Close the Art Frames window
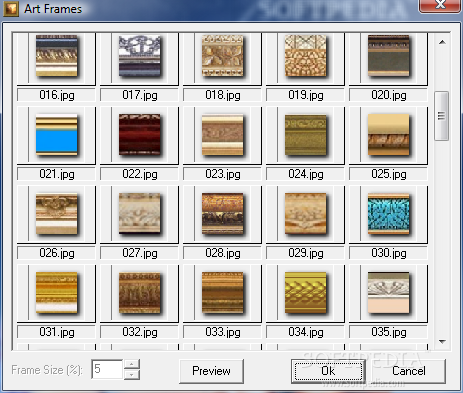463x393 pixels. pos(440,5)
